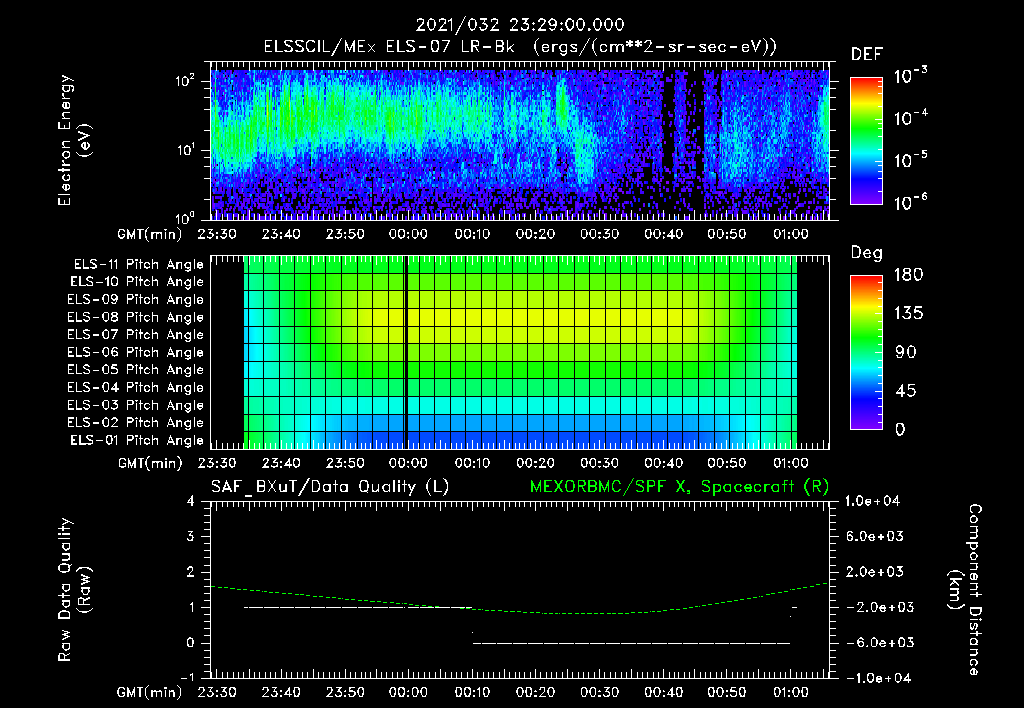The height and width of the screenshot is (708, 1024).
Task: Click the vertical black line at 00:00 in pitch angle plot
Action: (x=406, y=352)
